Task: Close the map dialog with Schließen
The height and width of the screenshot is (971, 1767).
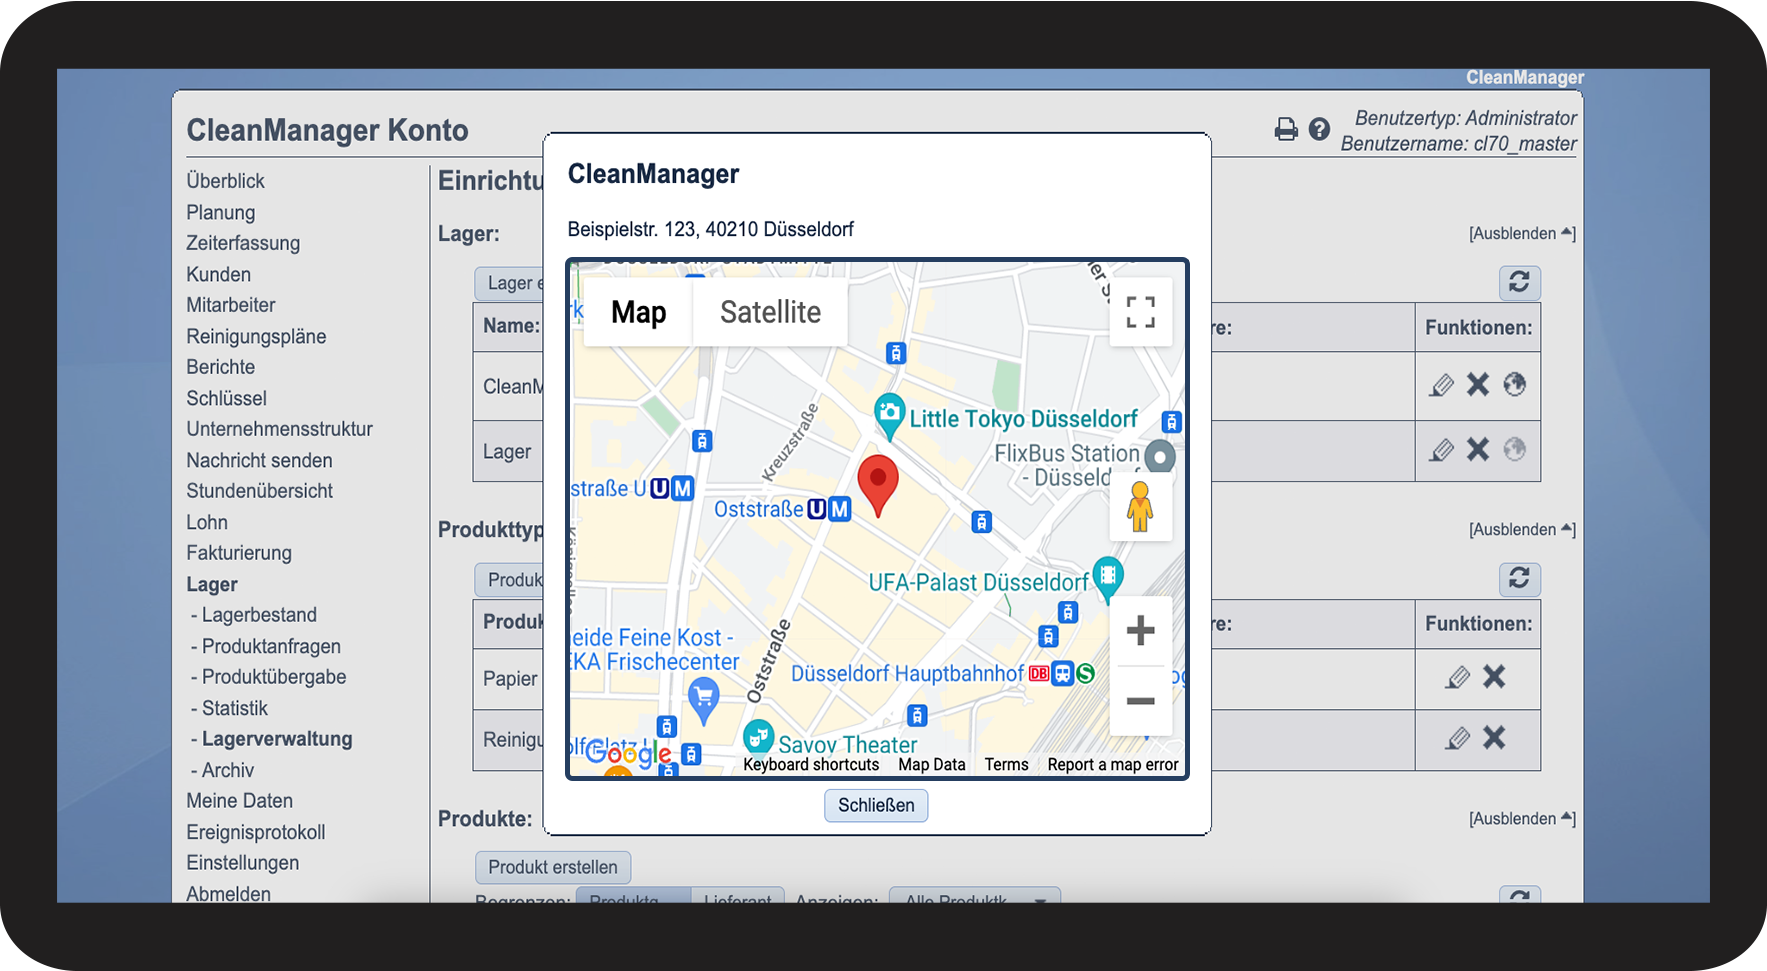Action: point(876,806)
